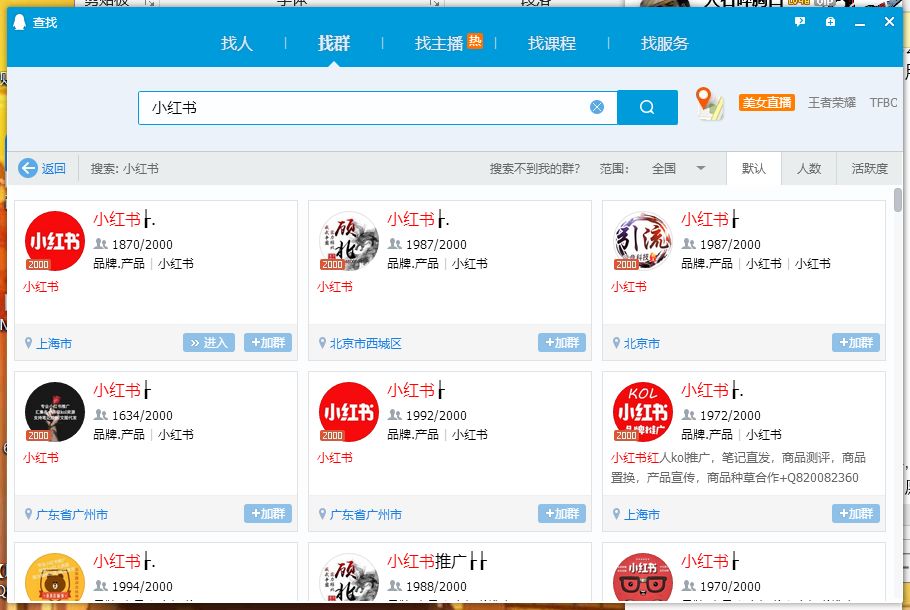Image resolution: width=910 pixels, height=610 pixels.
Task: Open the 找主播 tab
Action: click(x=439, y=44)
